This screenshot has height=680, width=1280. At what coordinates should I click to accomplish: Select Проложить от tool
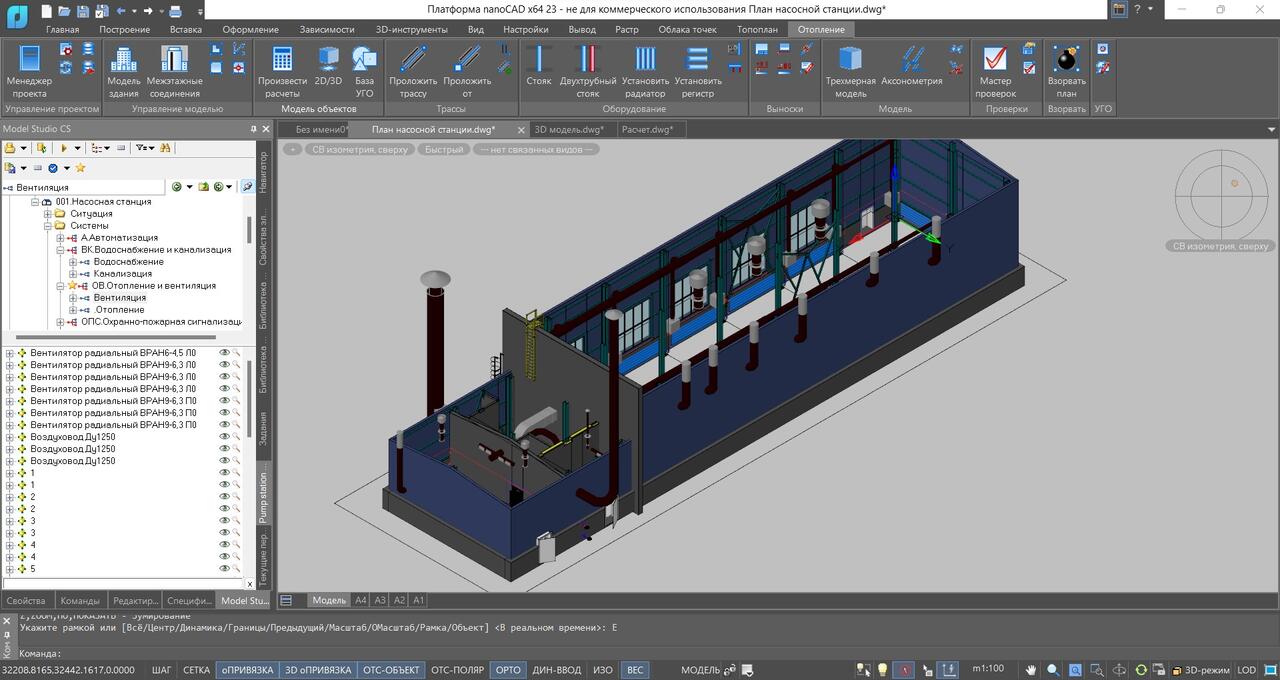point(467,70)
